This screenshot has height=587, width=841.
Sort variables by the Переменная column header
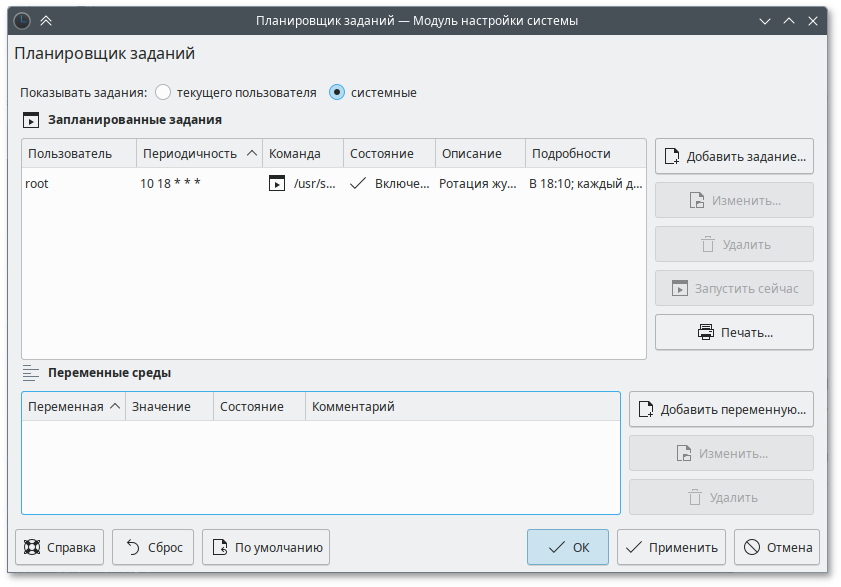pyautogui.click(x=72, y=407)
